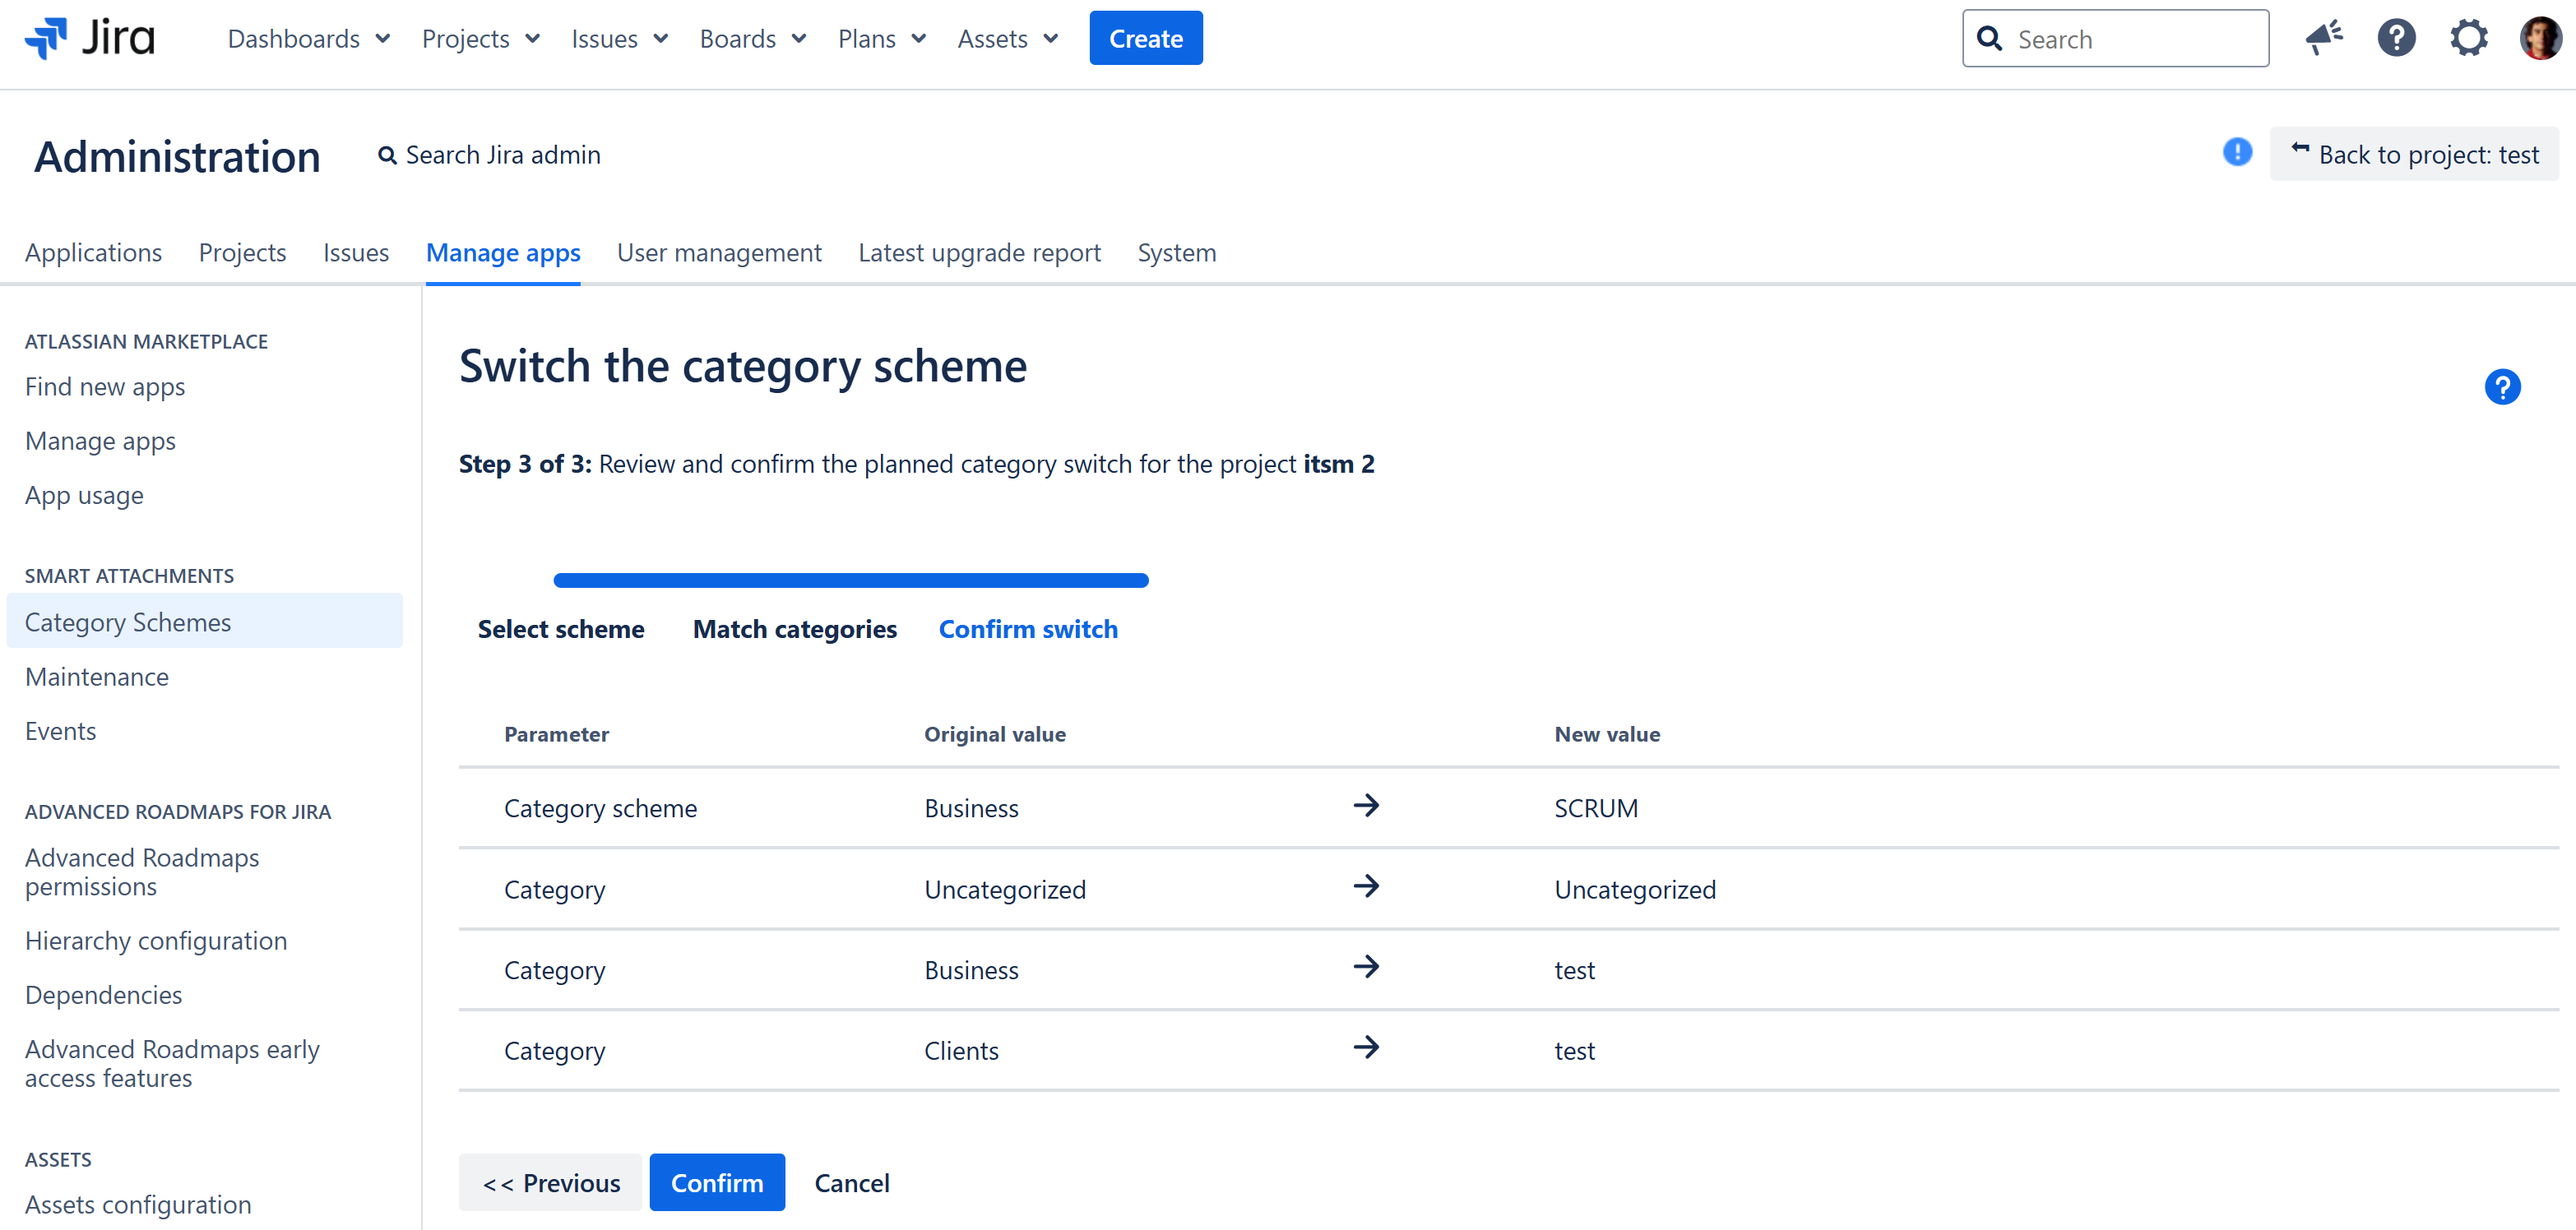Click the arrow icon in the Category scheme row

1366,805
